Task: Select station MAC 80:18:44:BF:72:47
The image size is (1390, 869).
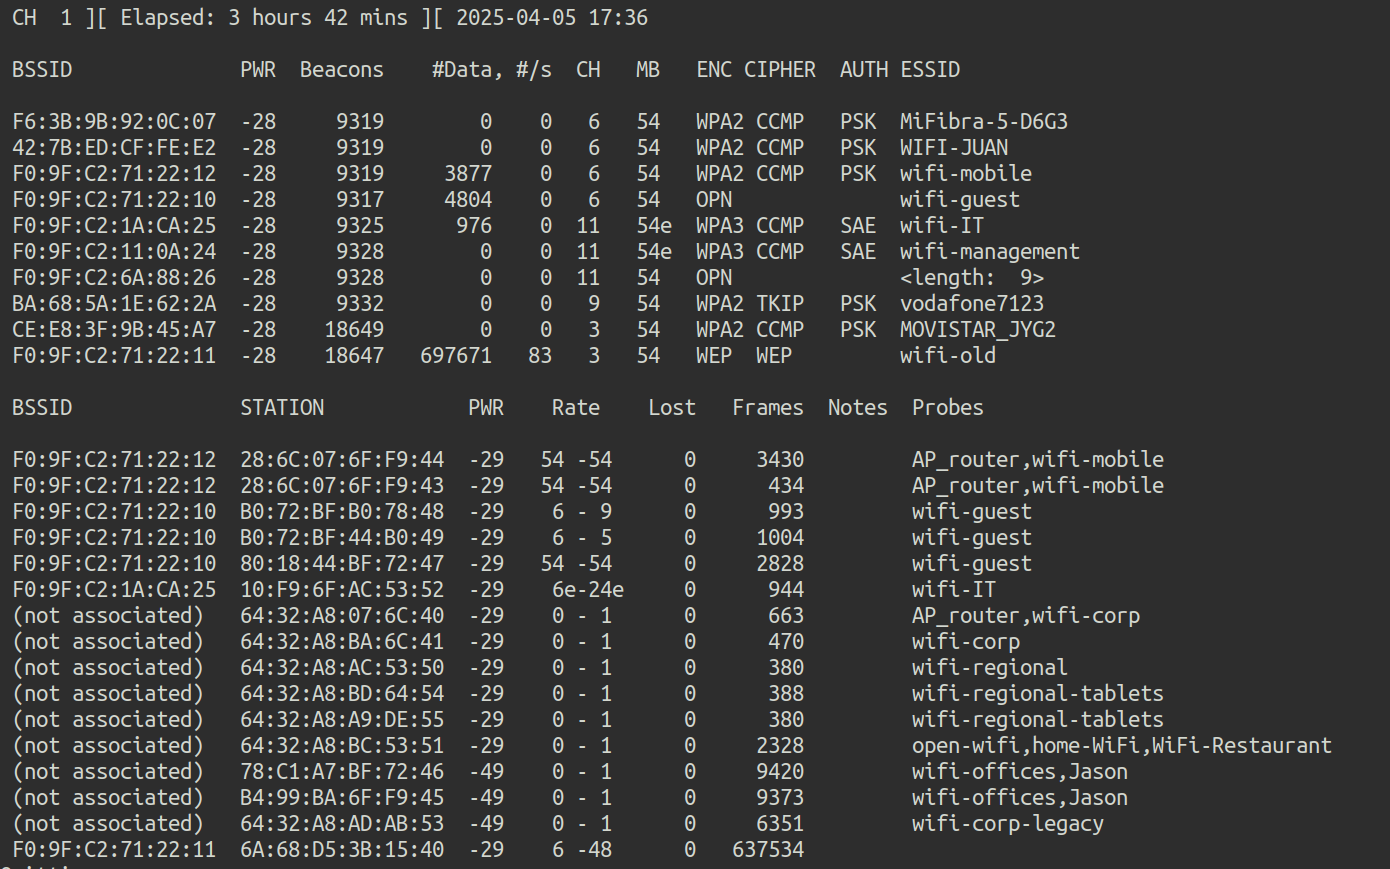Action: click(342, 563)
